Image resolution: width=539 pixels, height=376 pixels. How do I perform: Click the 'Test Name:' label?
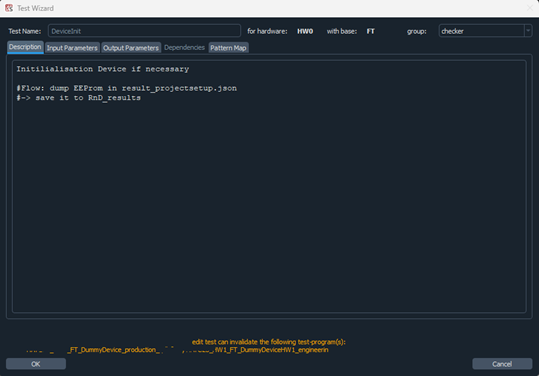coord(25,31)
